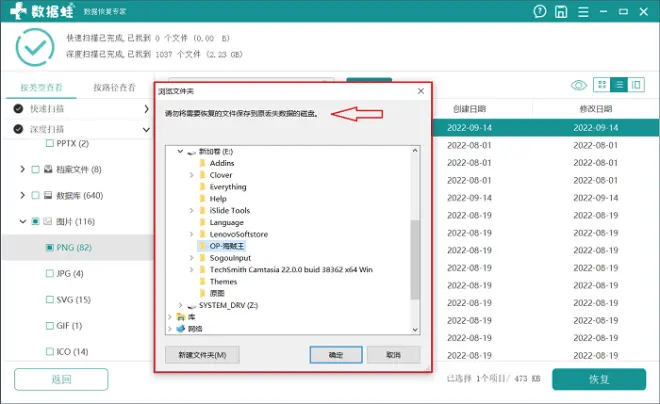The height and width of the screenshot is (404, 660).
Task: Click the 取消 button in dialog
Action: [x=394, y=355]
